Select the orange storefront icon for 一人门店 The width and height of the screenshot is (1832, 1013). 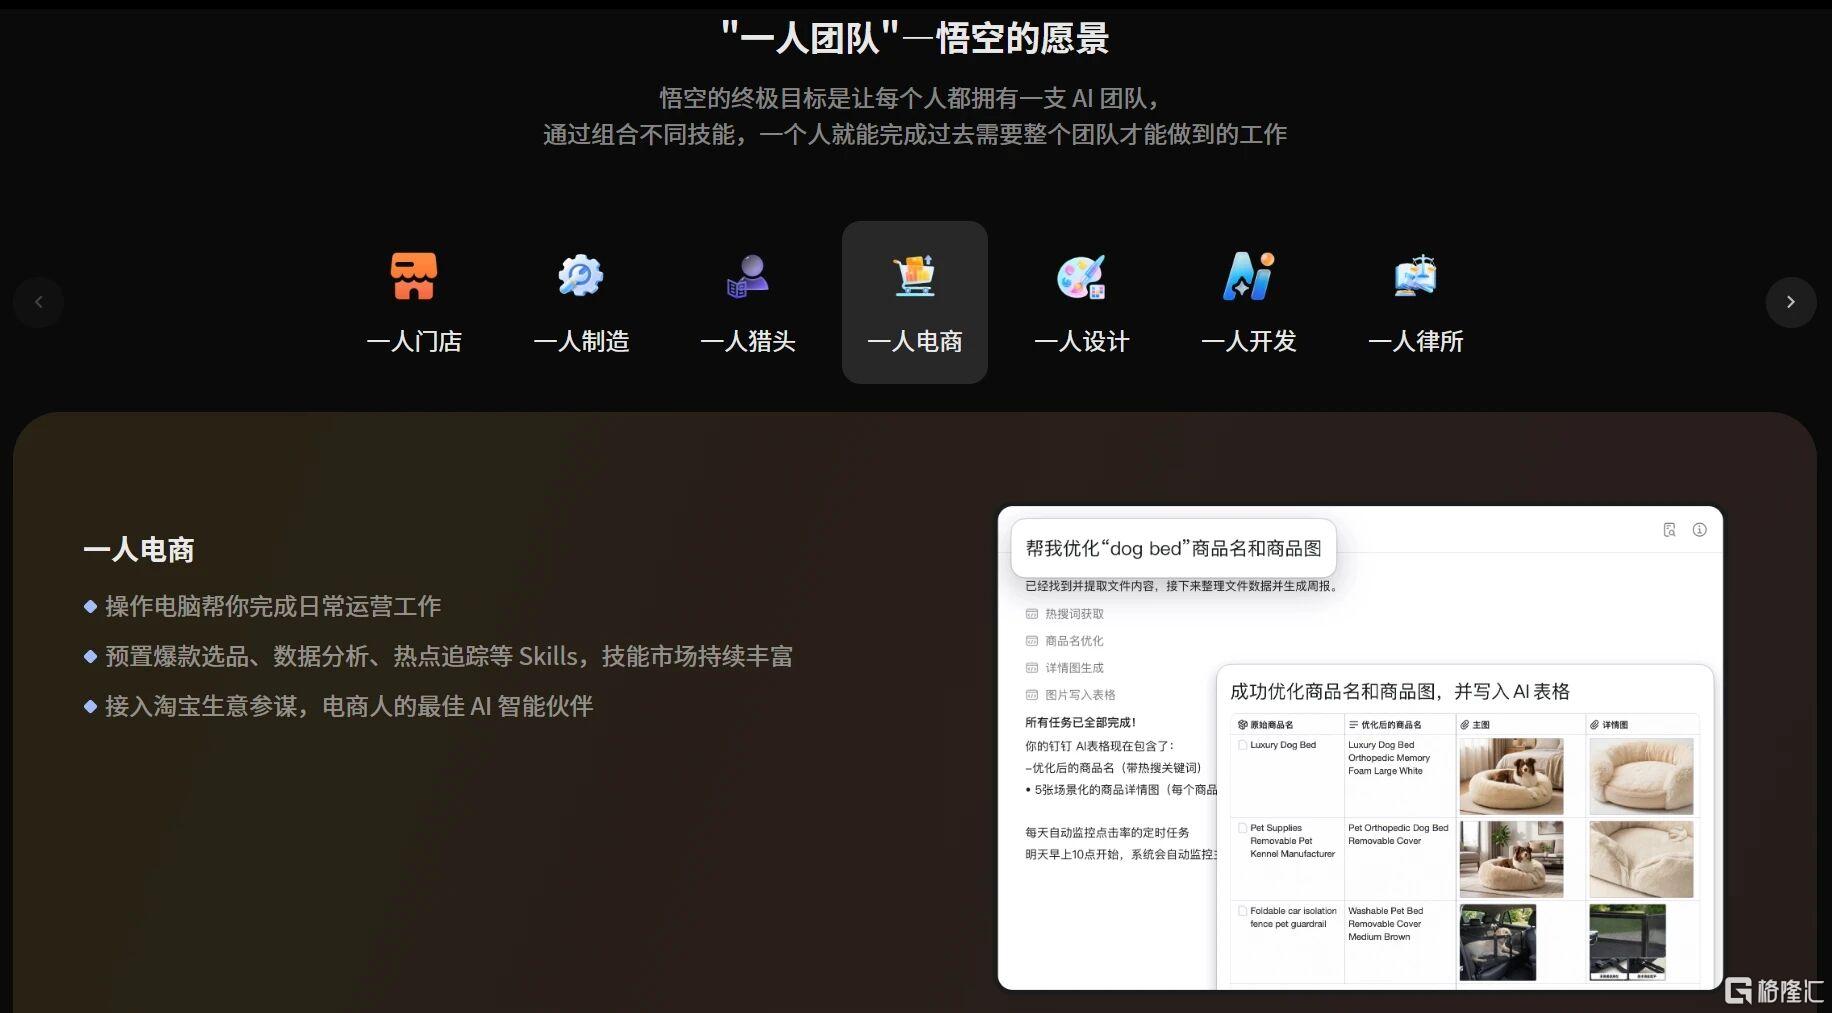click(x=413, y=276)
